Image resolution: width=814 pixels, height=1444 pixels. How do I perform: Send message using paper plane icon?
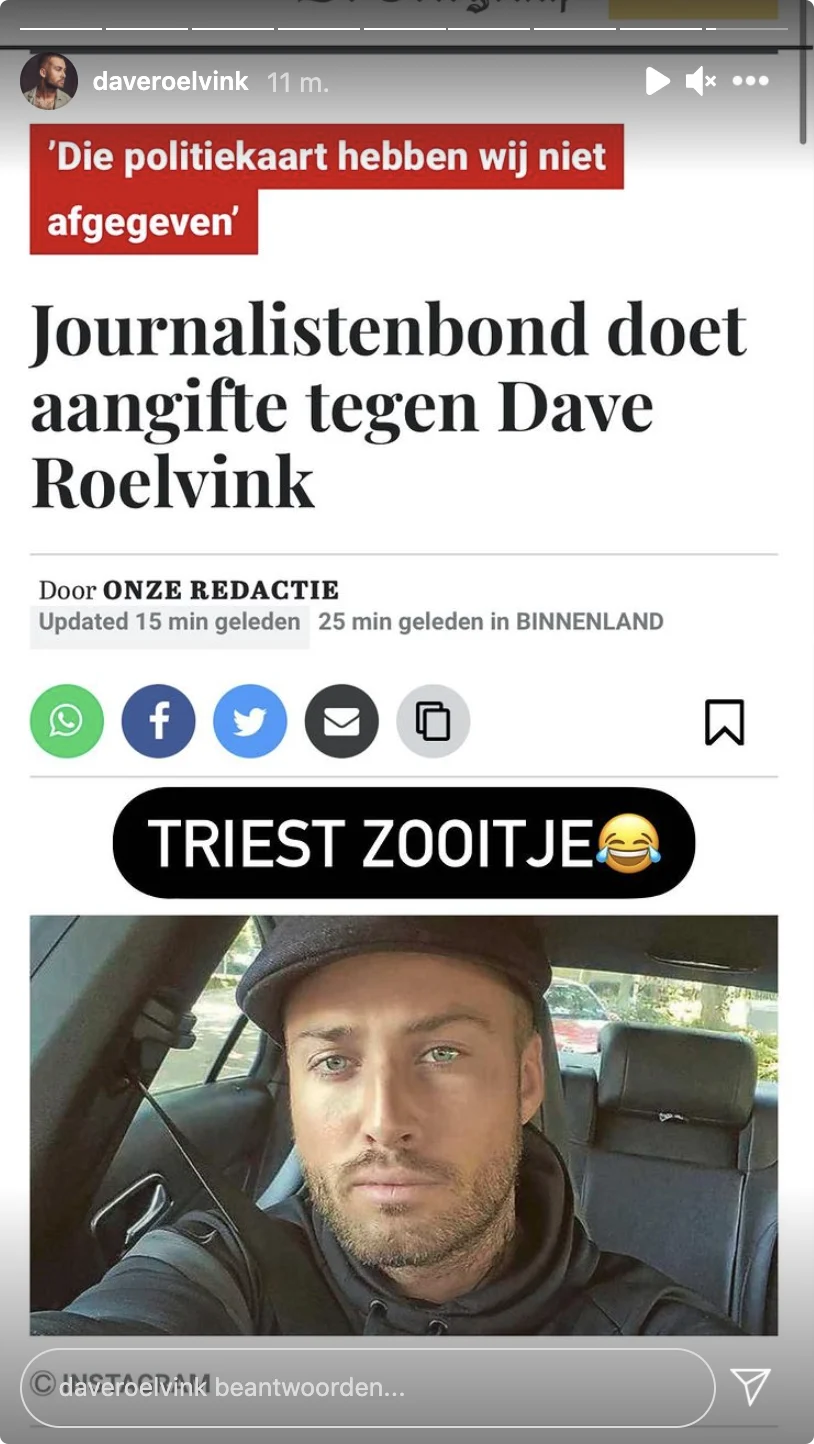(x=750, y=1387)
